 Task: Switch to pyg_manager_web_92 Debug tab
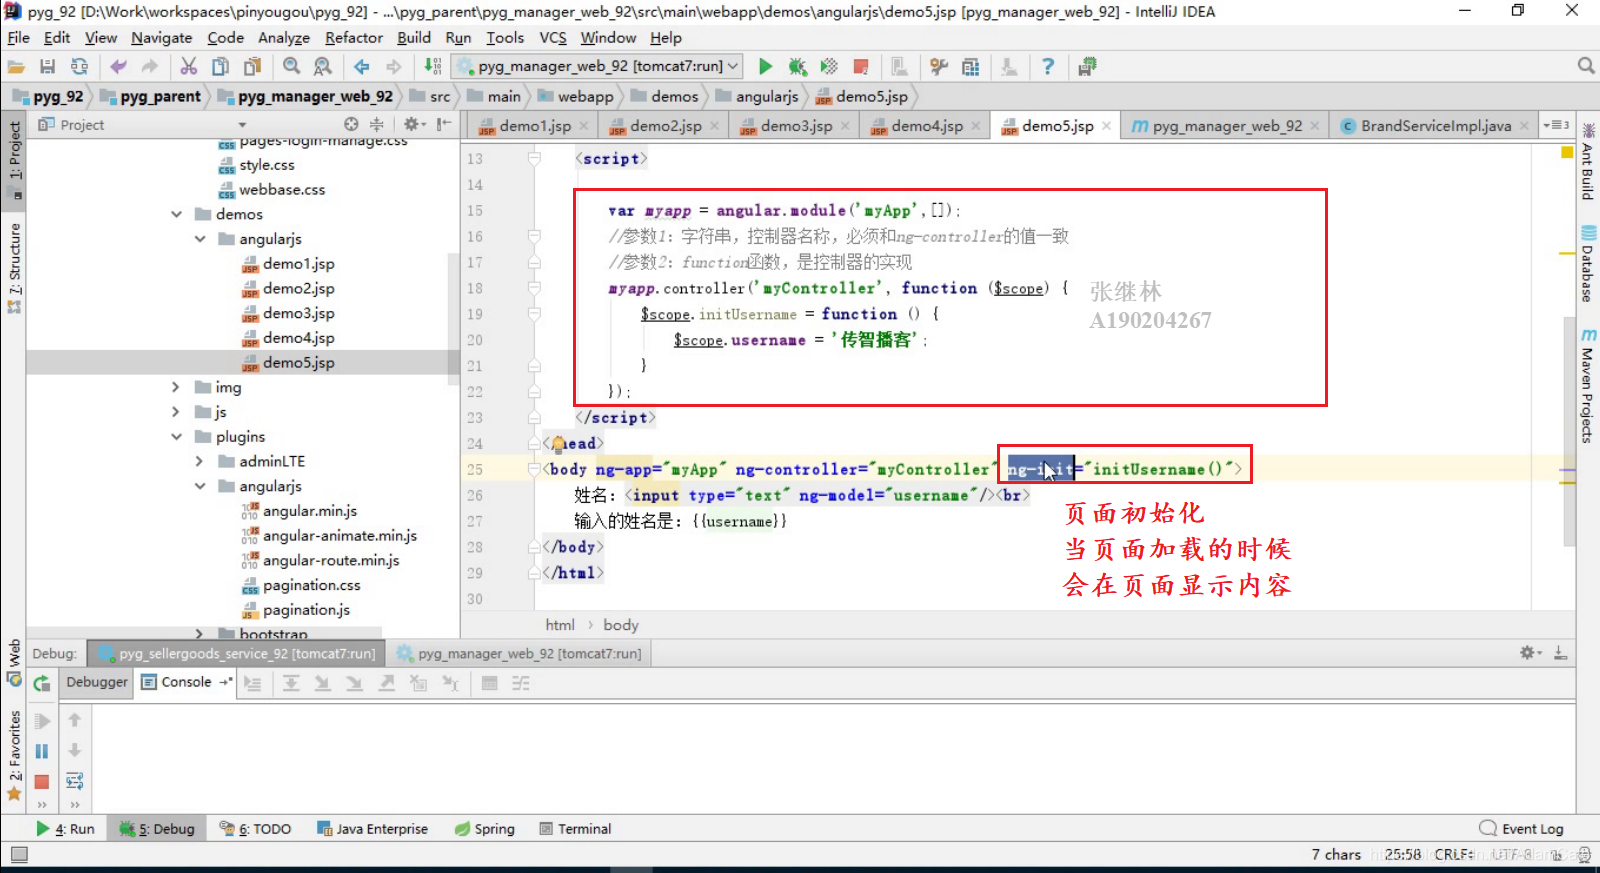coord(520,653)
